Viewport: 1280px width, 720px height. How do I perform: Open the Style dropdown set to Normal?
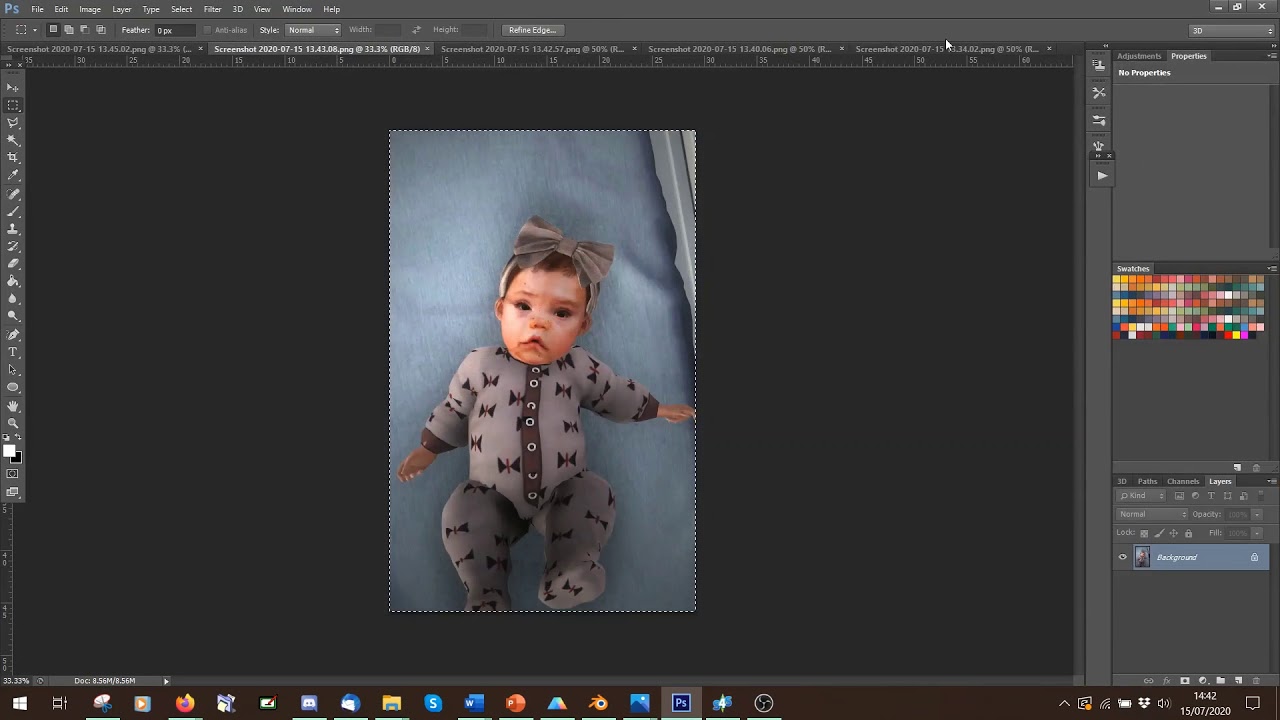314,30
